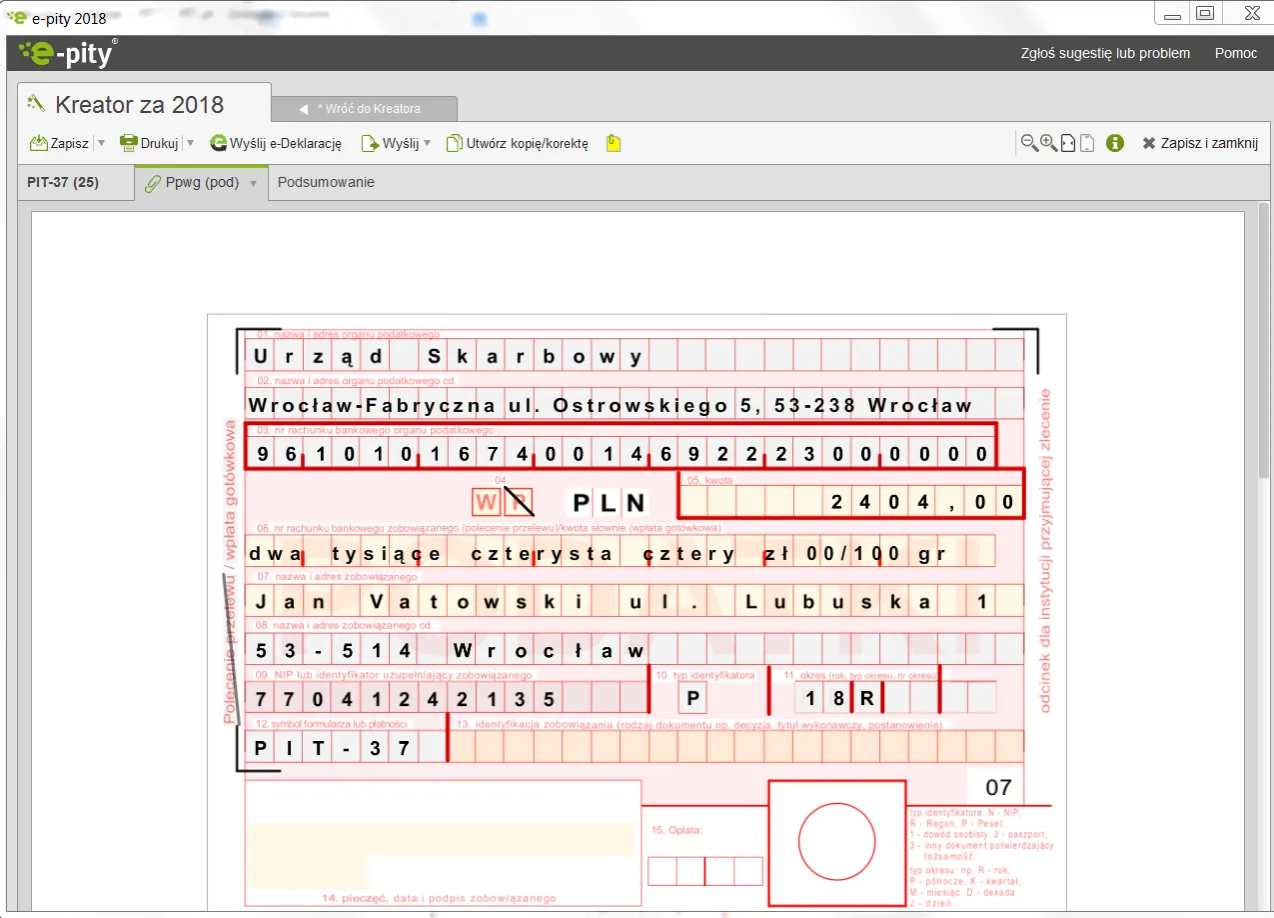Viewport: 1274px width, 918px height.
Task: Click the Zapisz save icon
Action: pyautogui.click(x=39, y=143)
